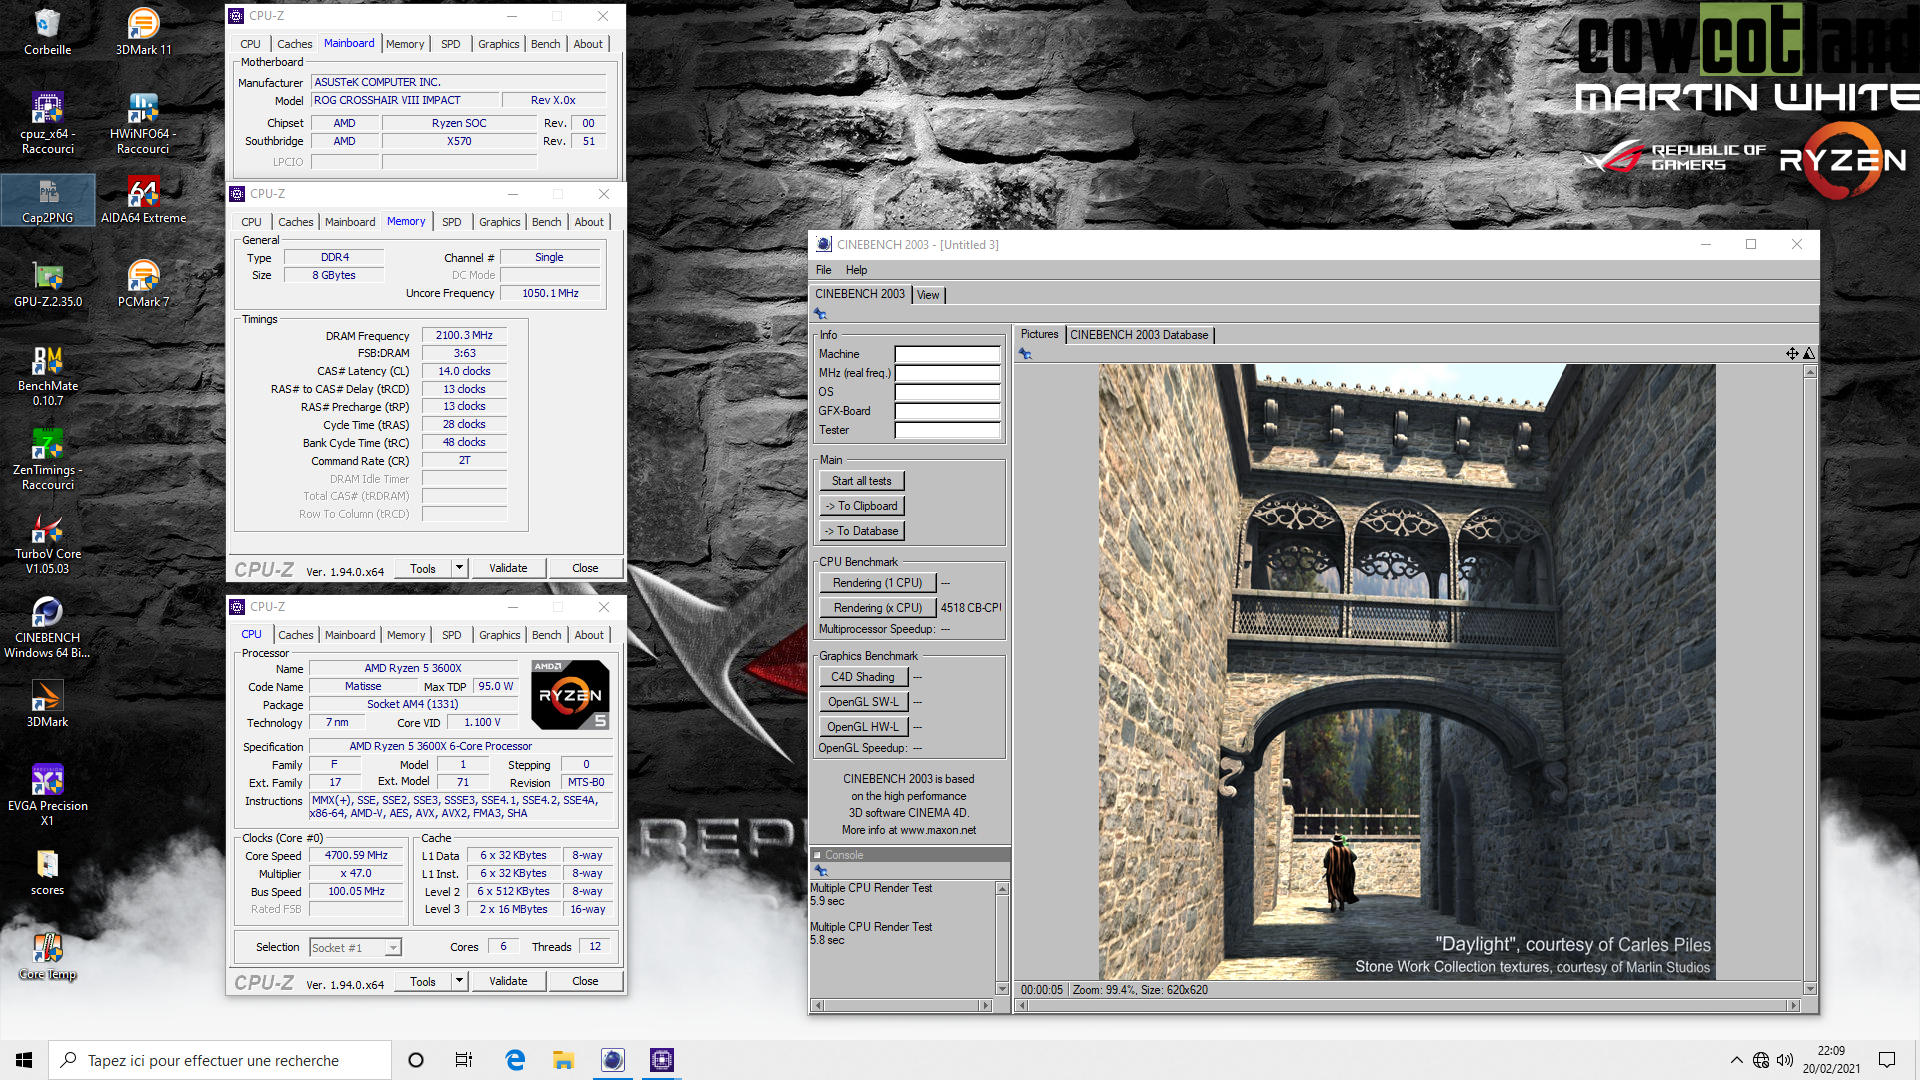Open File Explorer from taskbar

pyautogui.click(x=563, y=1060)
